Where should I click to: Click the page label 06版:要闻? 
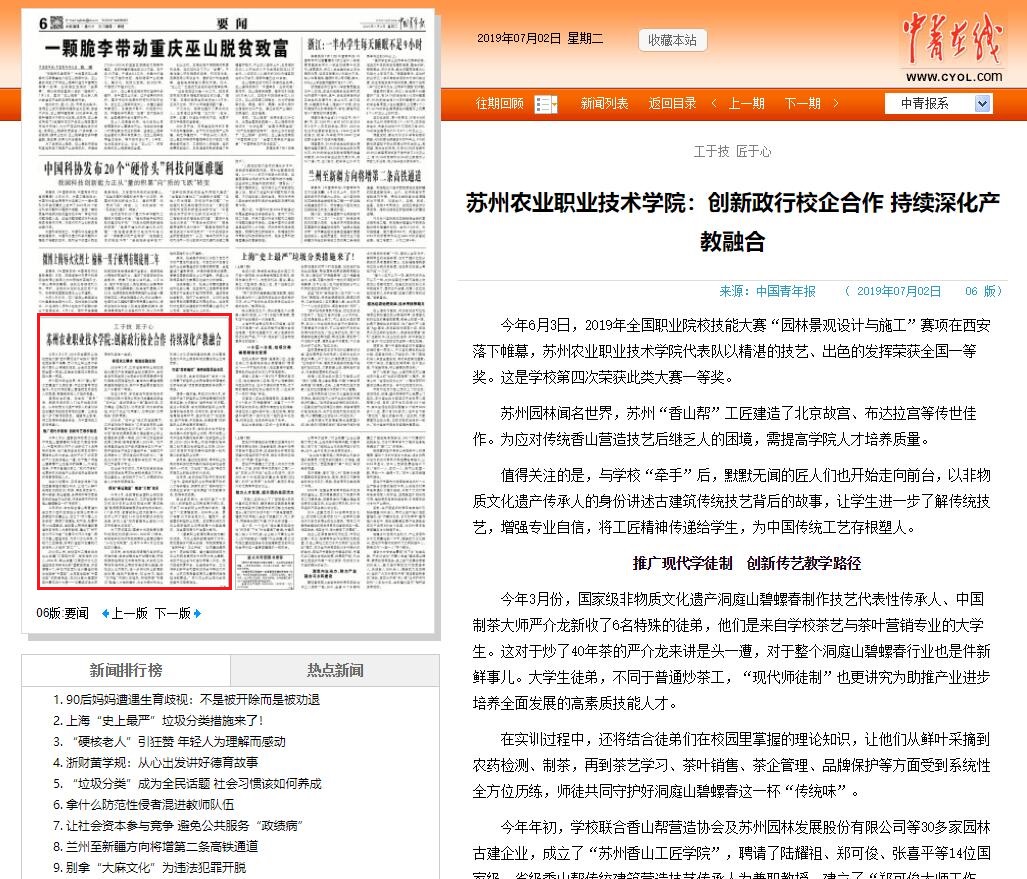click(62, 614)
